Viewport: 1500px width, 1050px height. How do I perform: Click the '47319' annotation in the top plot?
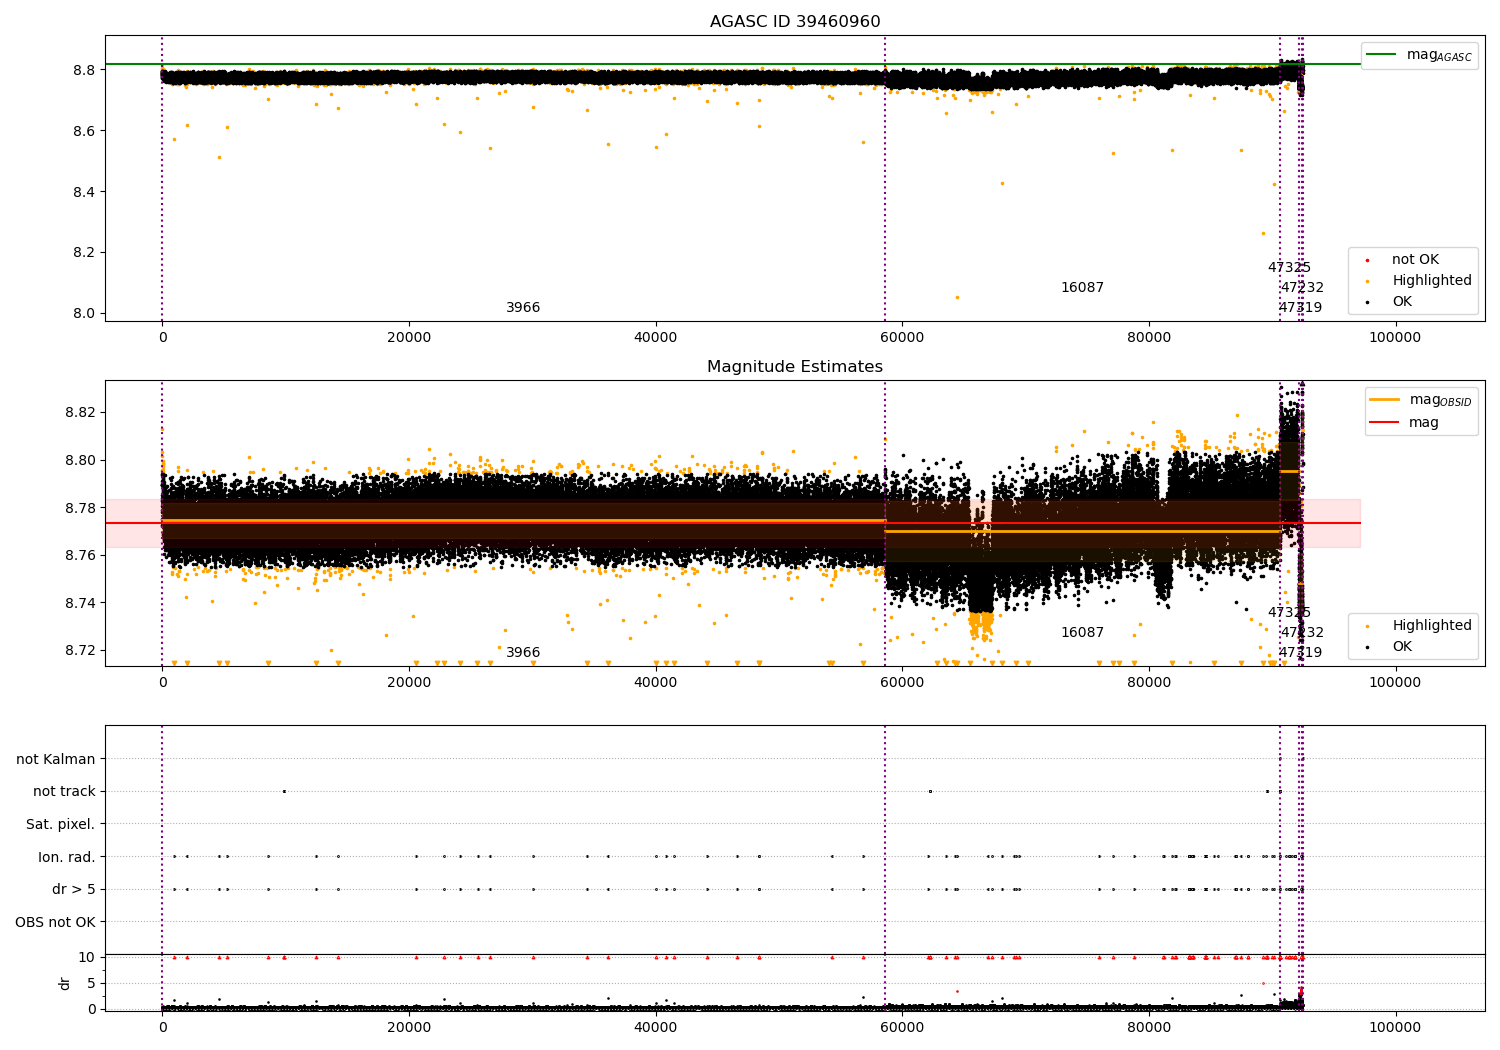(x=1300, y=308)
